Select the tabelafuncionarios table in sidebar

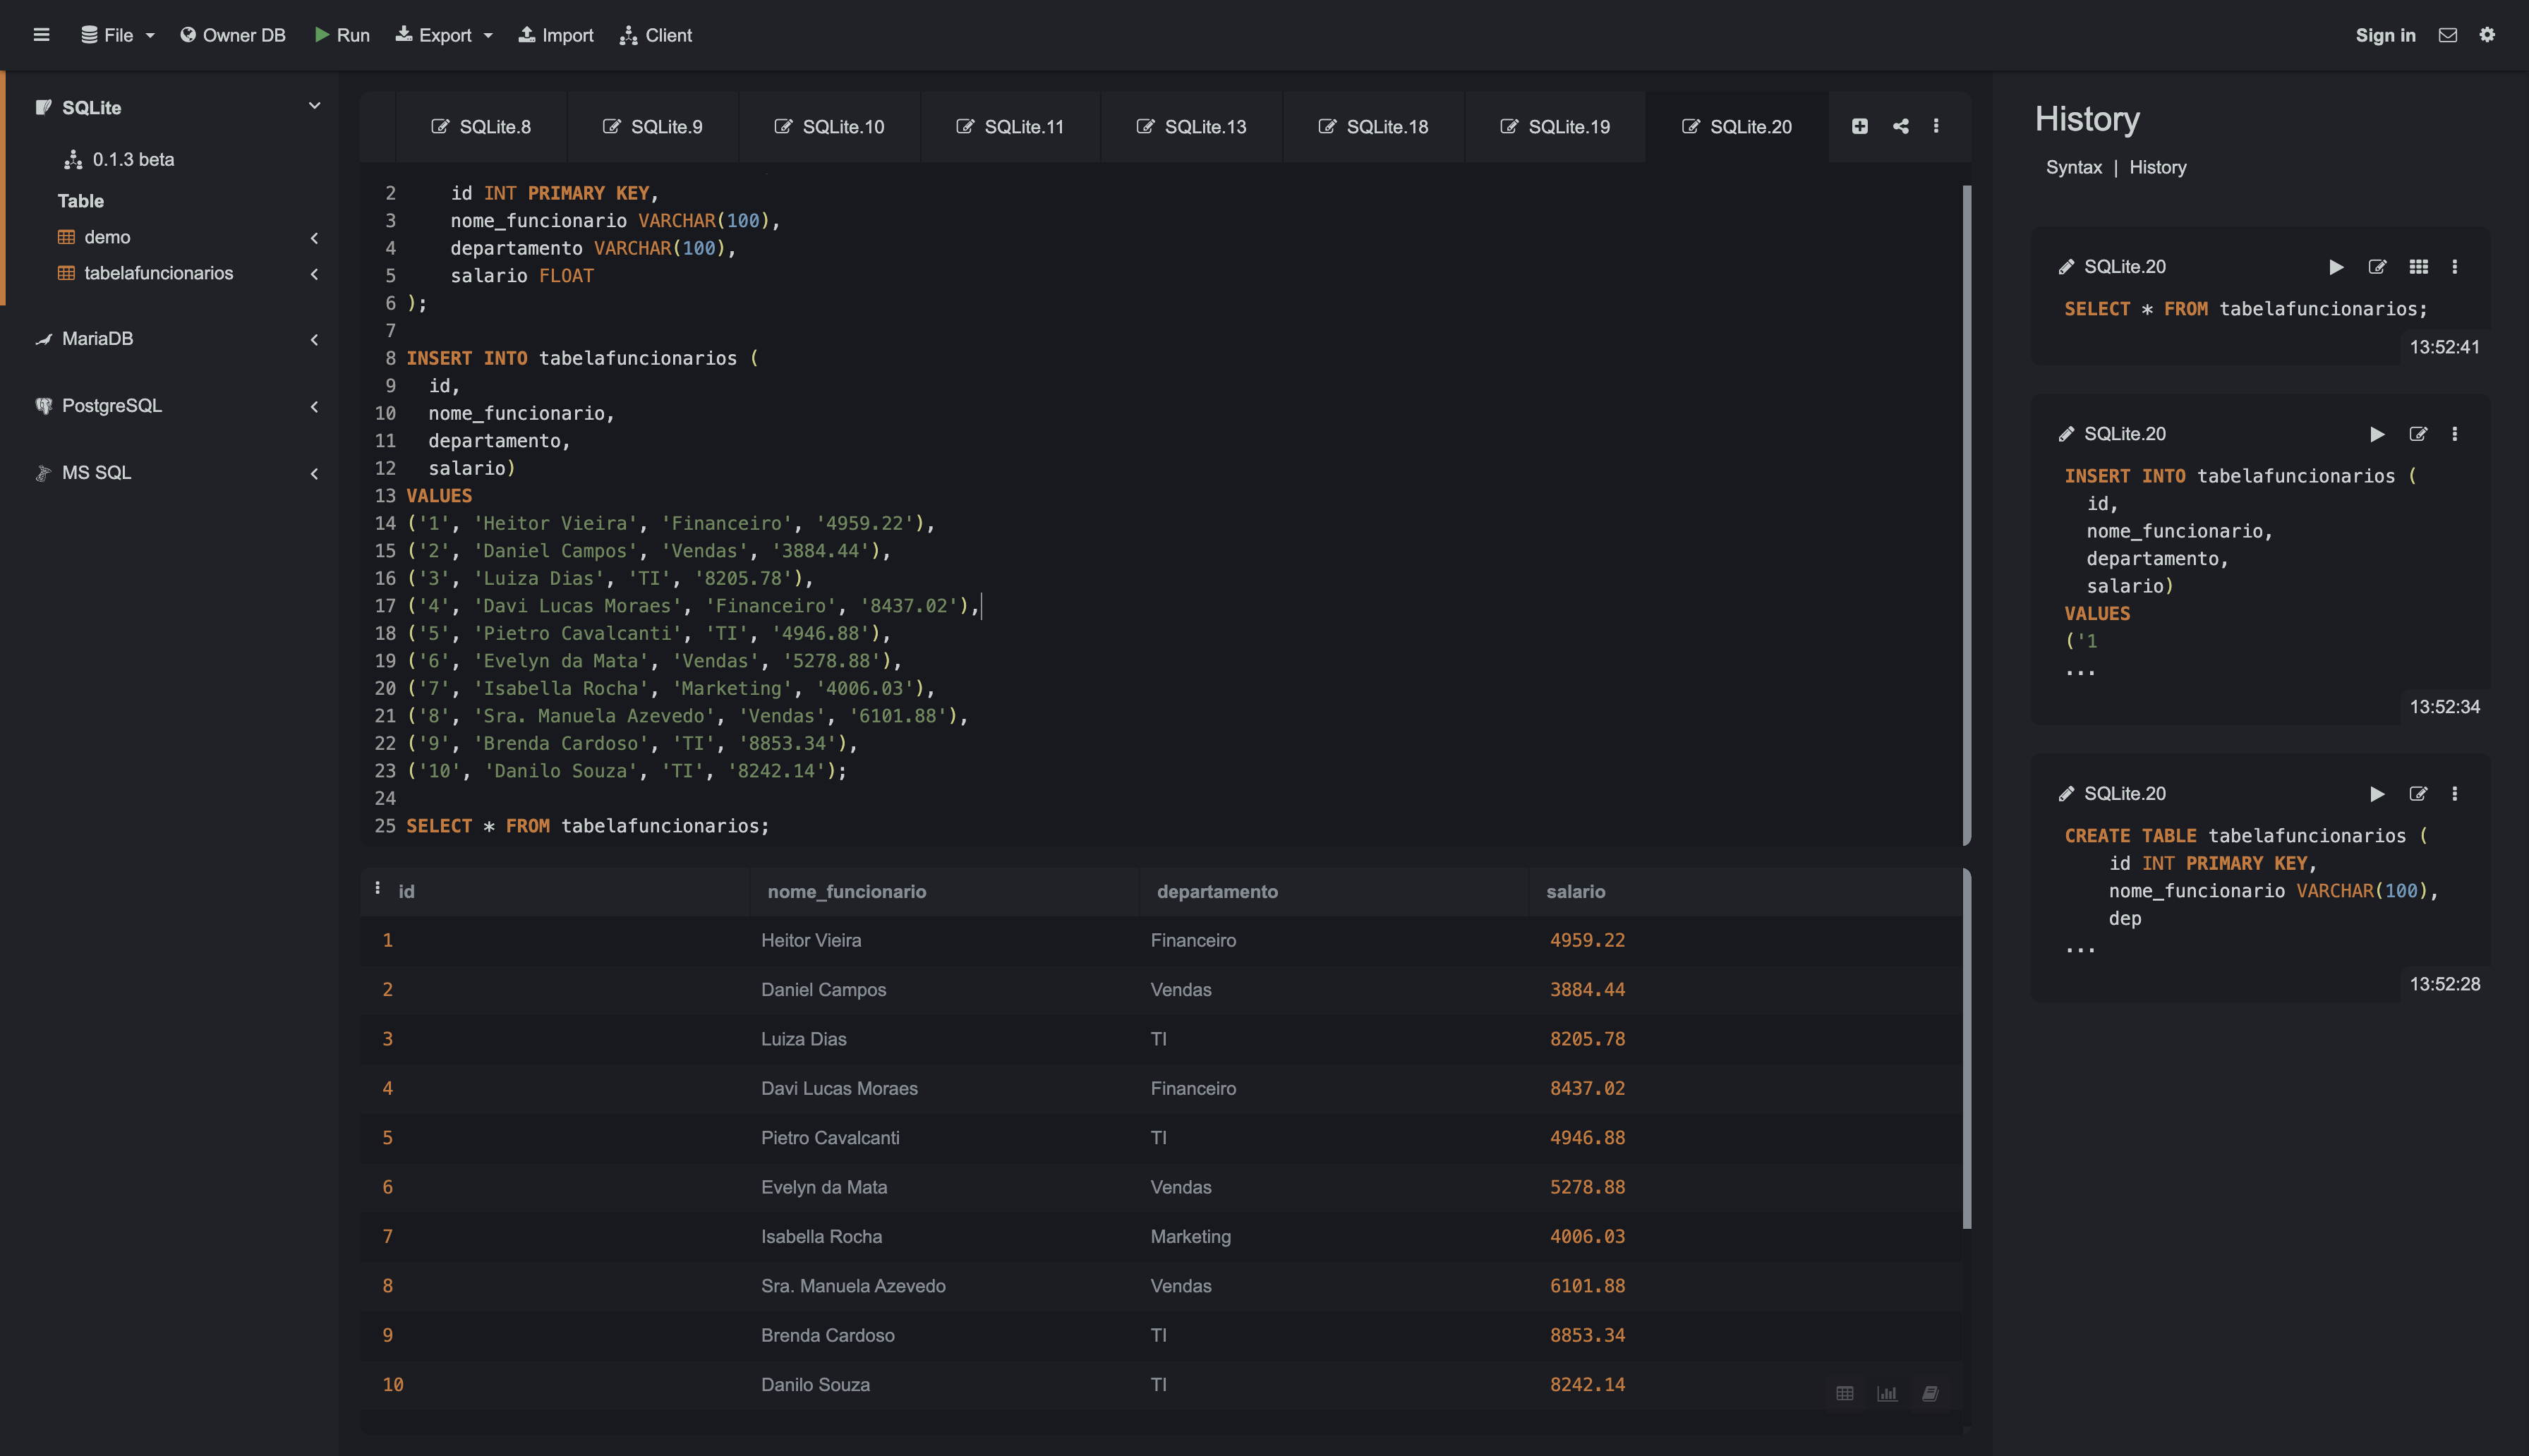(158, 273)
